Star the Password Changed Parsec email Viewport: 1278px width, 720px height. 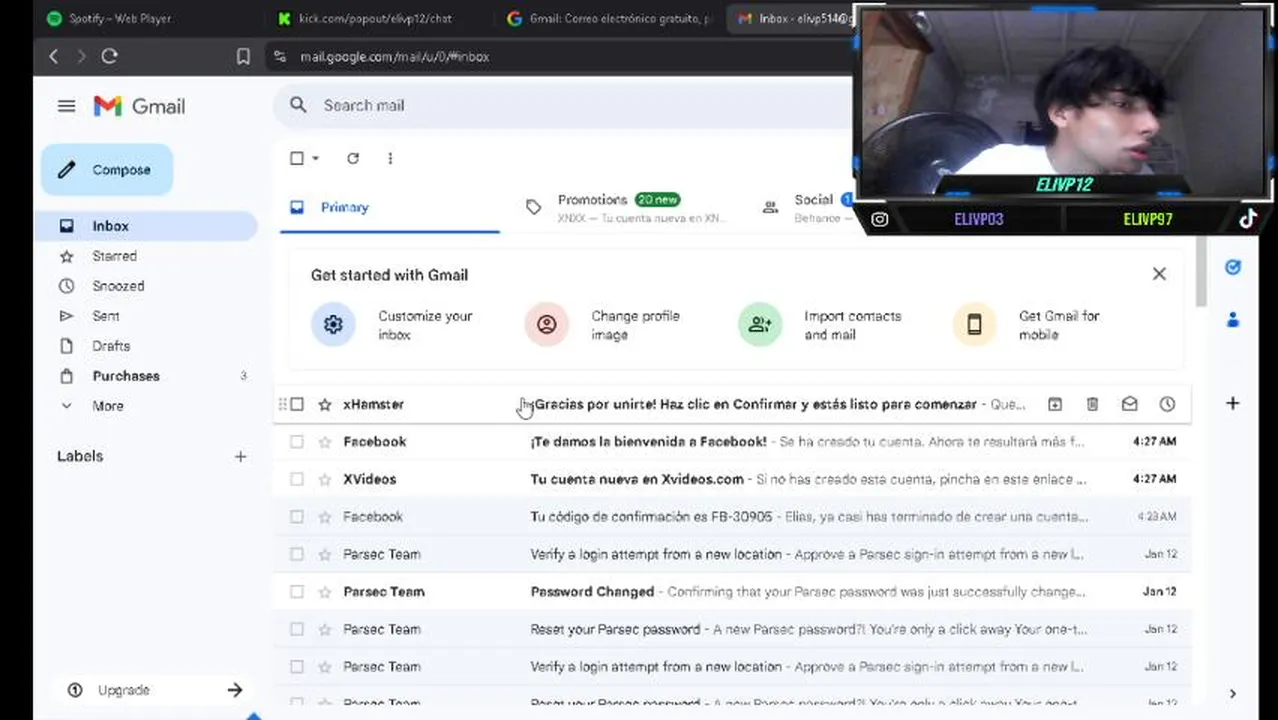tap(324, 592)
